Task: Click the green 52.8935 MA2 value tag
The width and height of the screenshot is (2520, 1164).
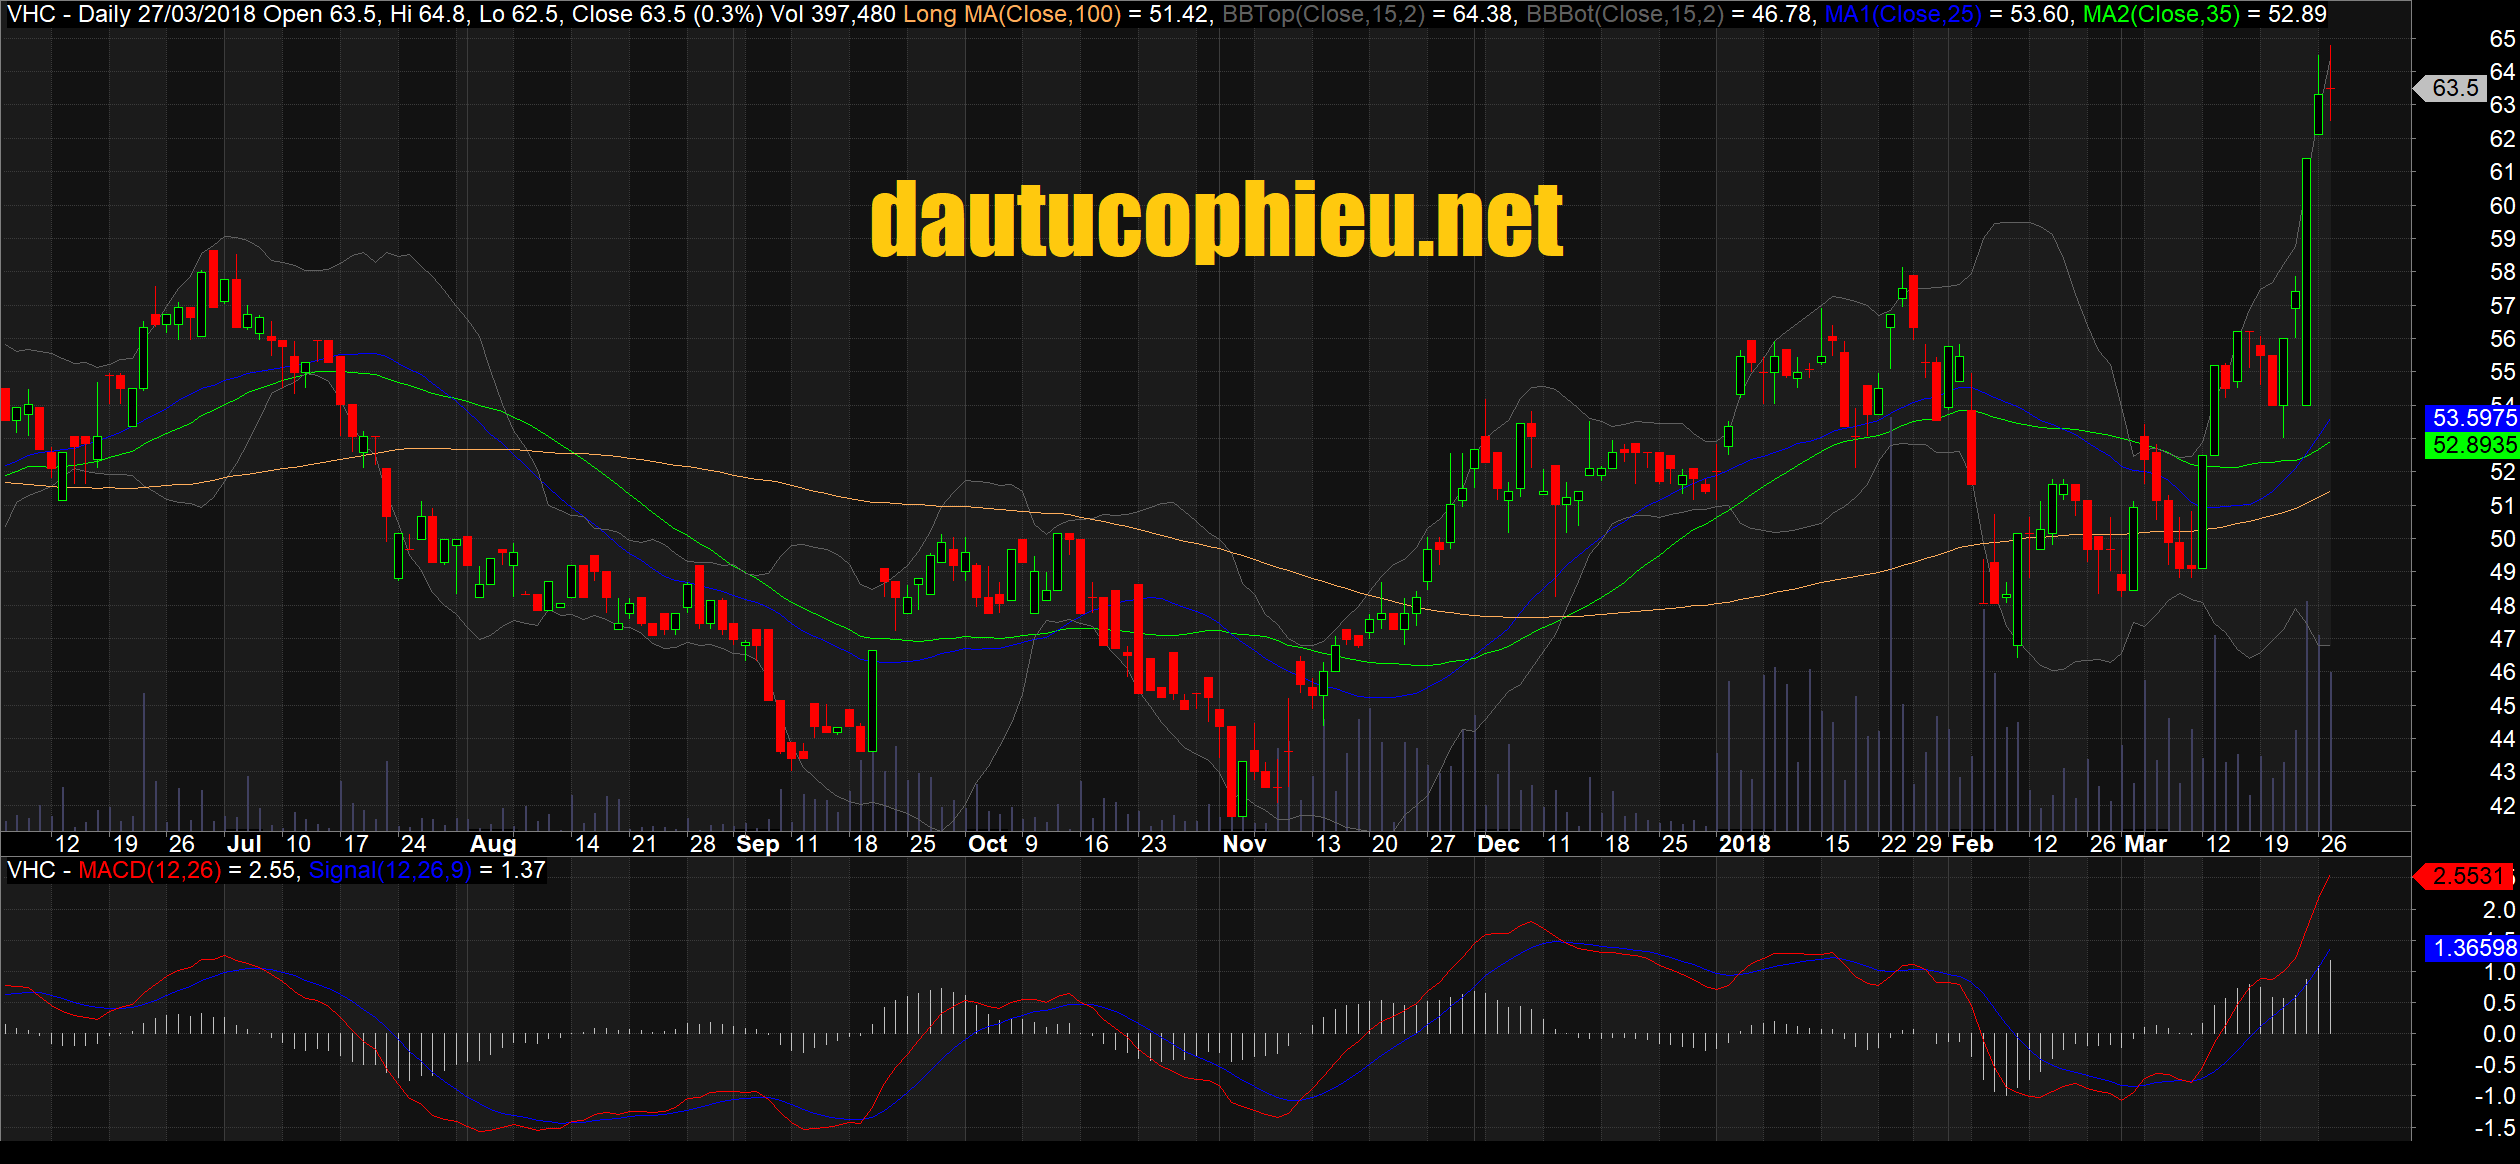Action: [x=2473, y=444]
